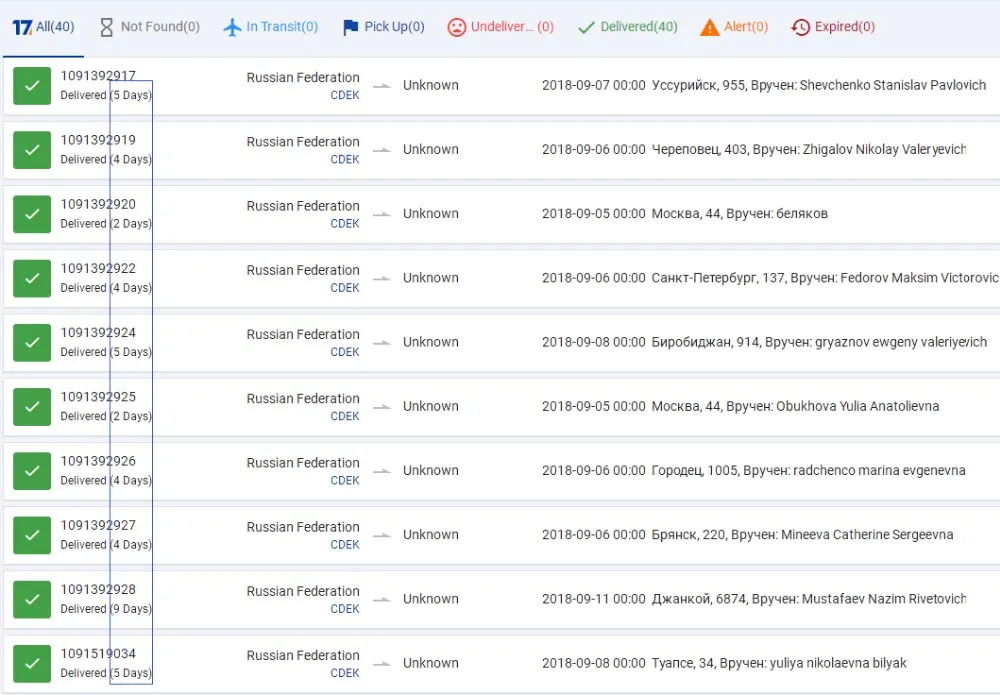Select tracking number 1091392927
The width and height of the screenshot is (1000, 695).
tap(98, 525)
